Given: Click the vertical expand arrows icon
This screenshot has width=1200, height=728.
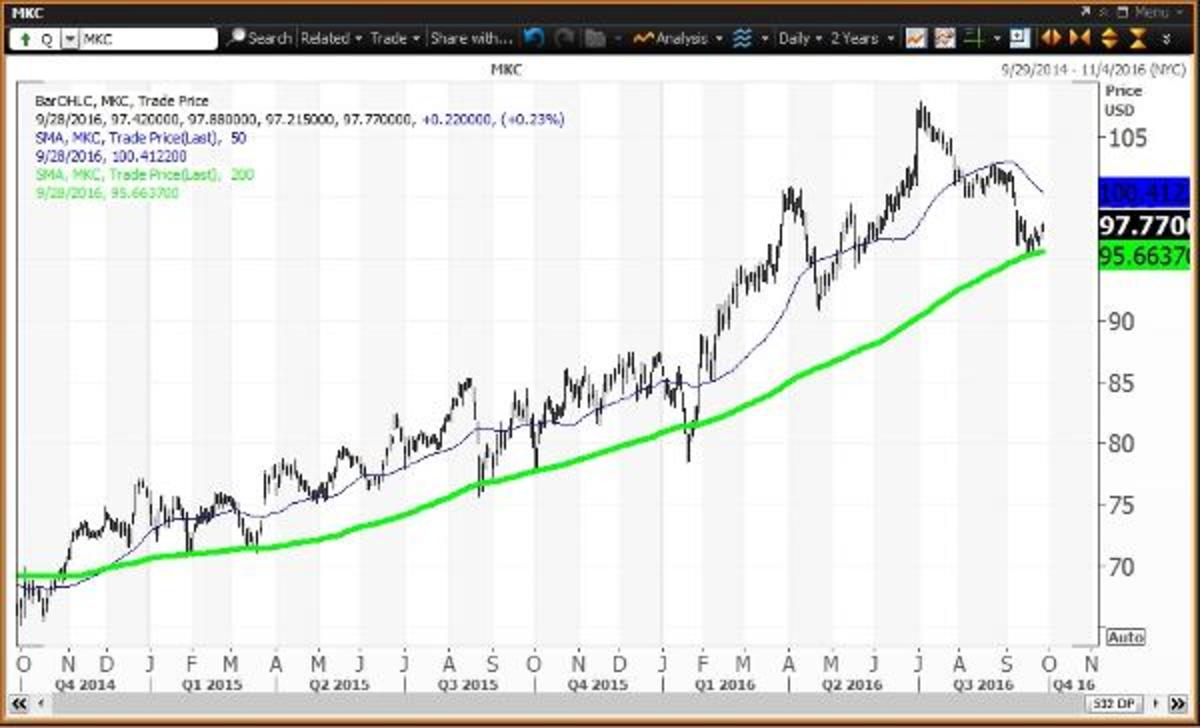Looking at the screenshot, I should point(1109,39).
